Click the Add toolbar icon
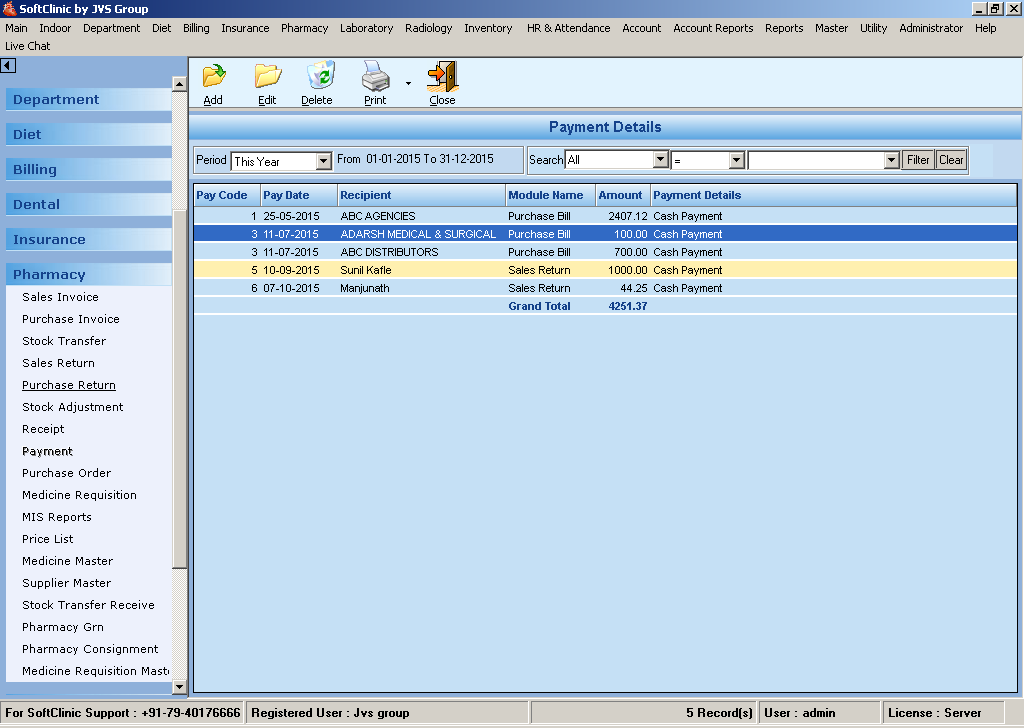Screen dimensions: 1024x728 click(213, 77)
